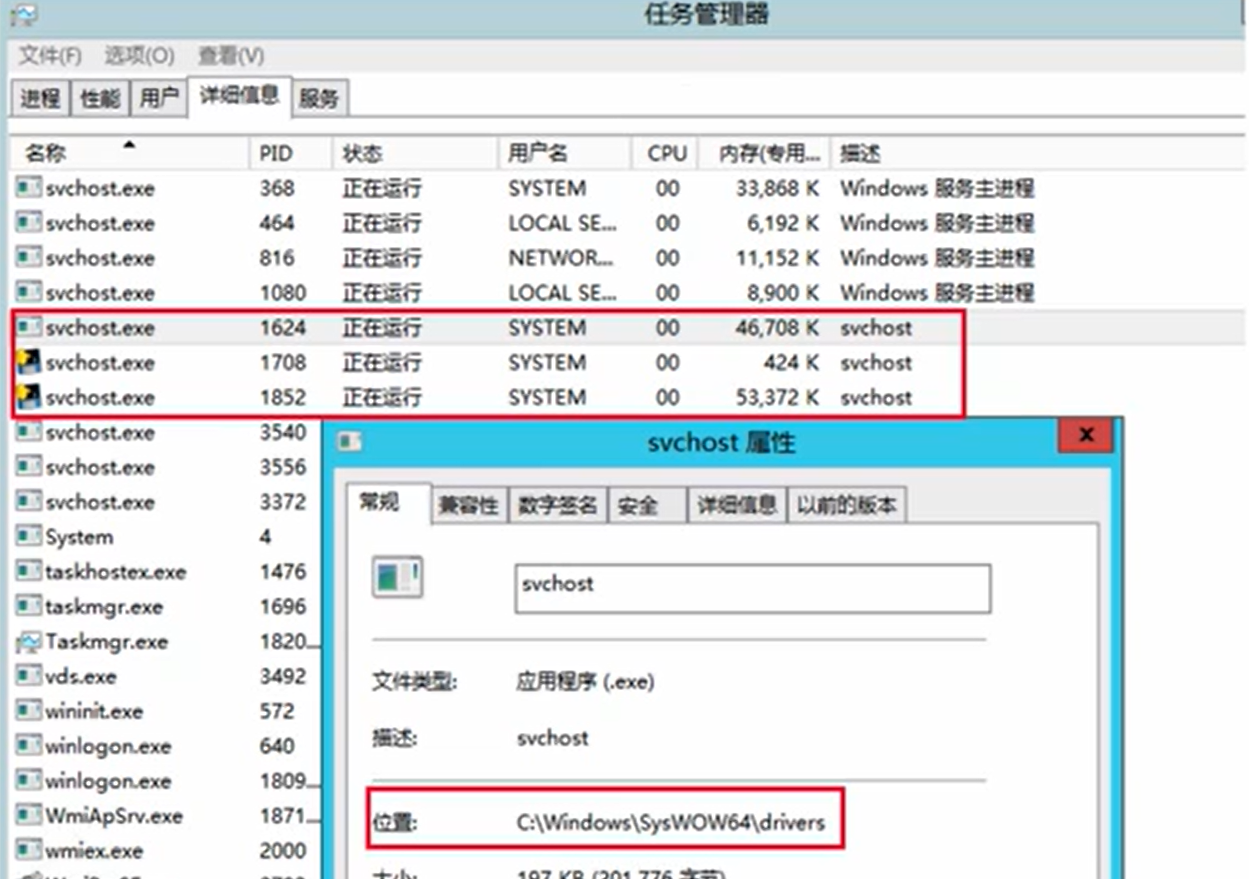Click the icon of svchost.exe PID 1852
This screenshot has width=1249, height=879.
tap(29, 397)
